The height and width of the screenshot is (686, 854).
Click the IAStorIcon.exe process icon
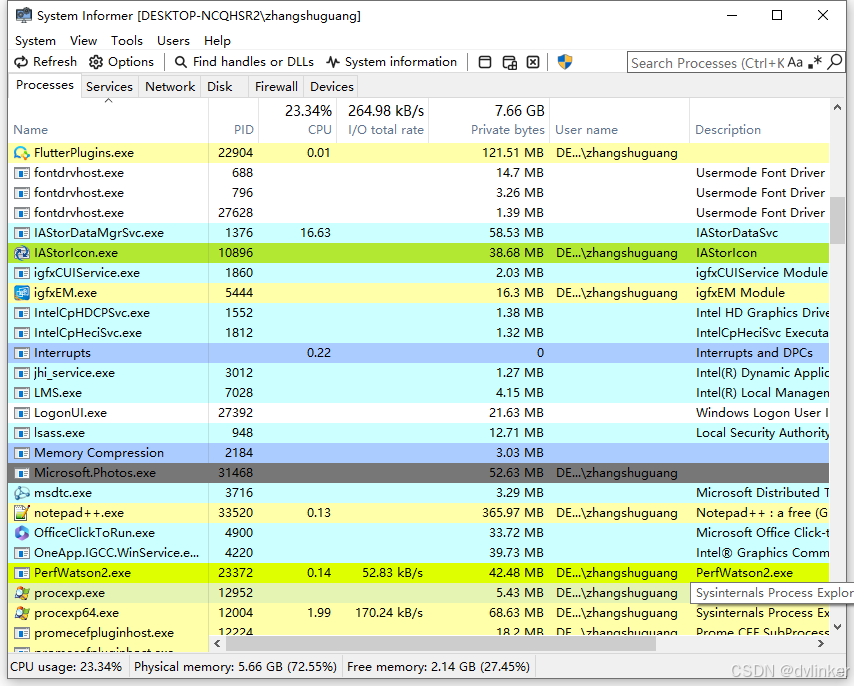22,253
